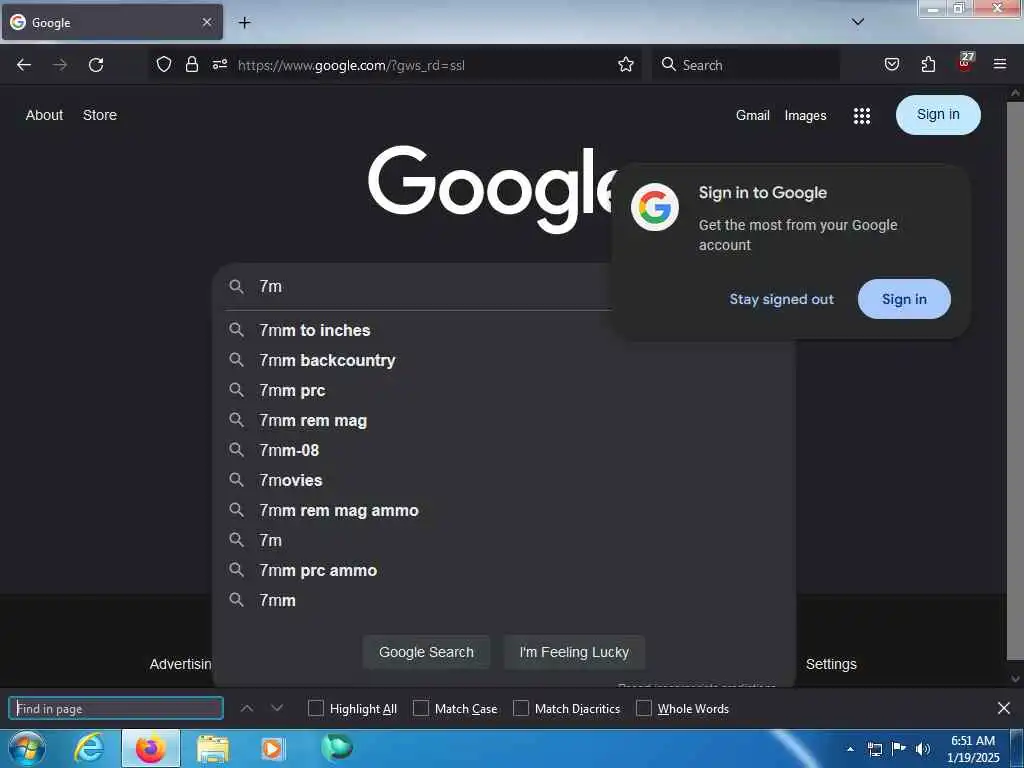The width and height of the screenshot is (1024, 768).
Task: Open site permissions icon in address bar
Action: [219, 64]
